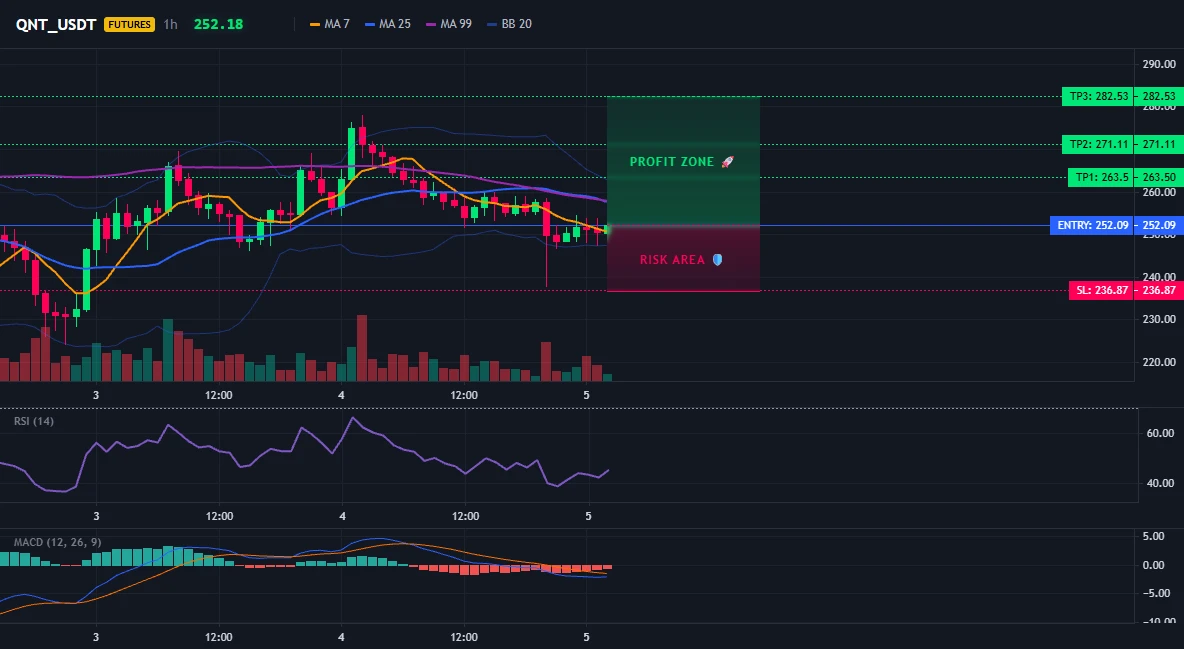The height and width of the screenshot is (649, 1184).
Task: Click the QNT_USDT symbol name
Action: click(x=56, y=24)
